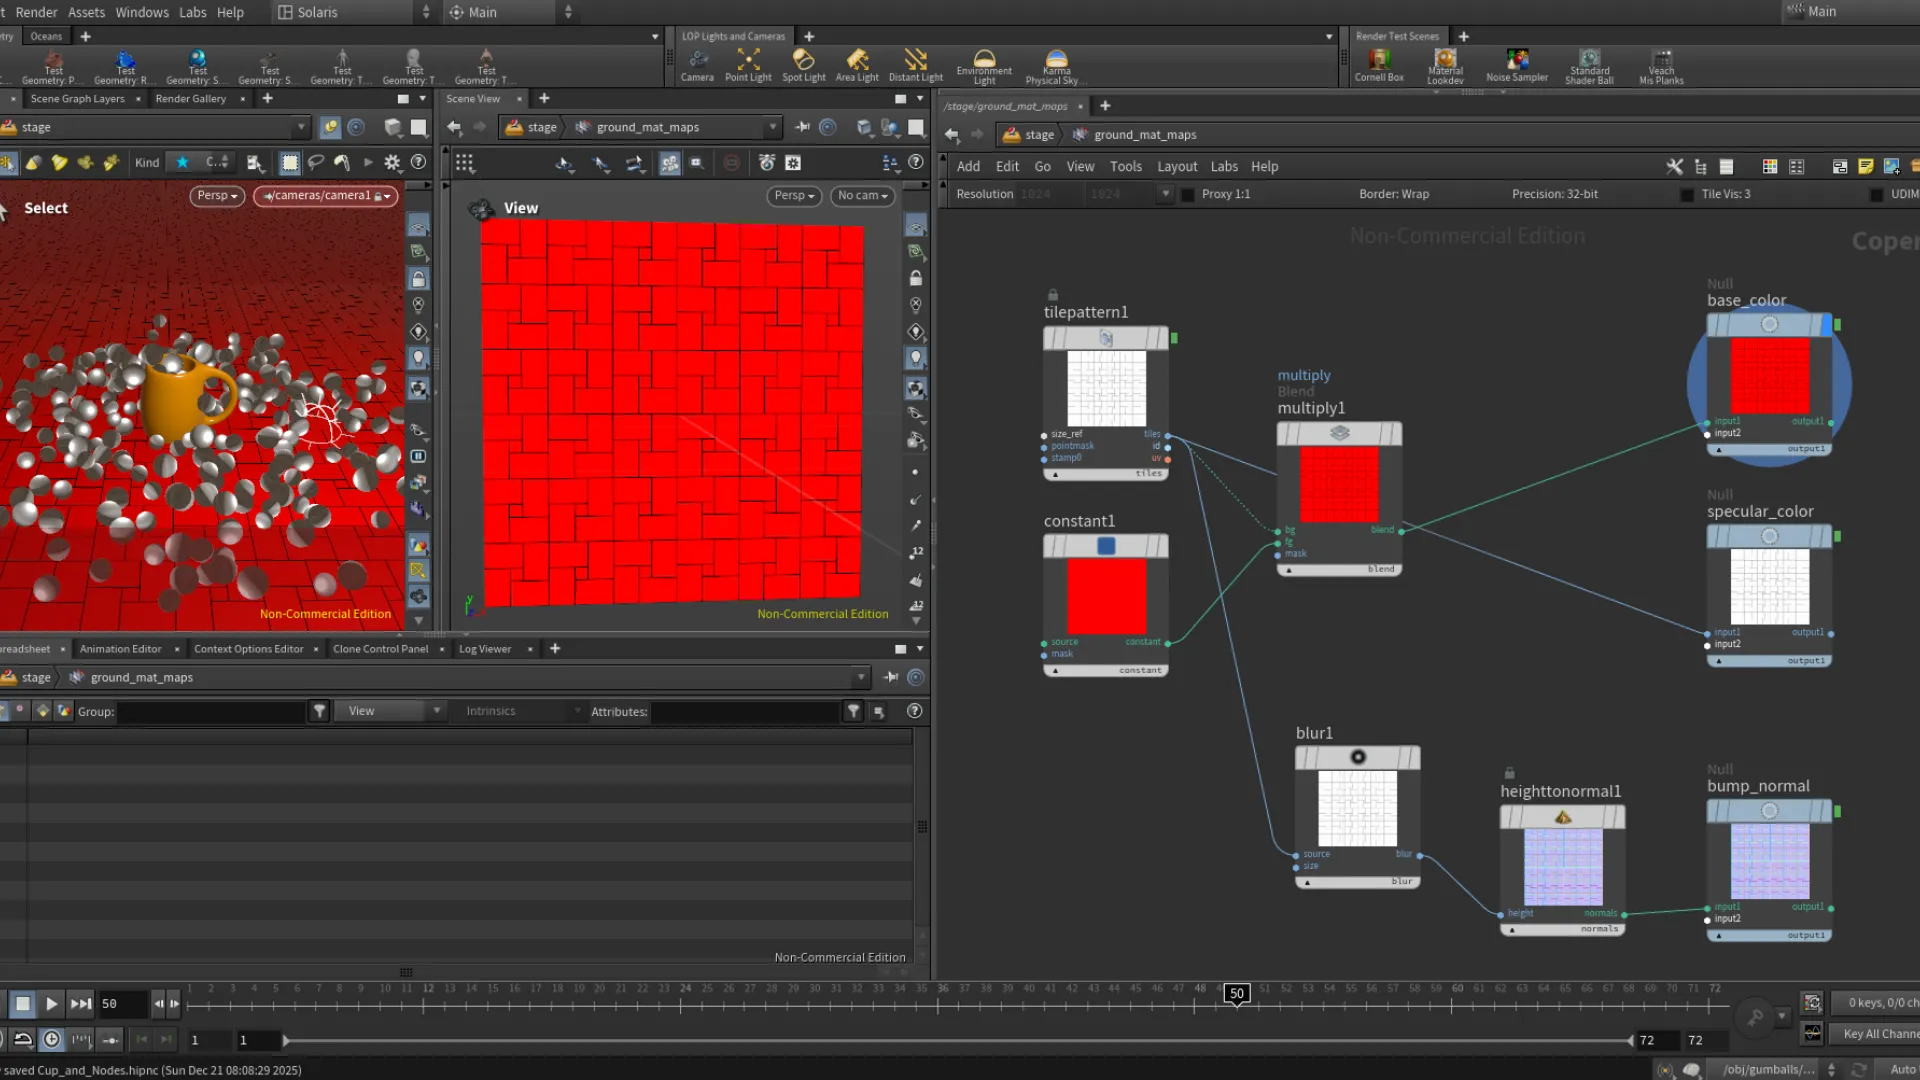Open the Context Options Editor
This screenshot has height=1080, width=1920.
tap(248, 649)
